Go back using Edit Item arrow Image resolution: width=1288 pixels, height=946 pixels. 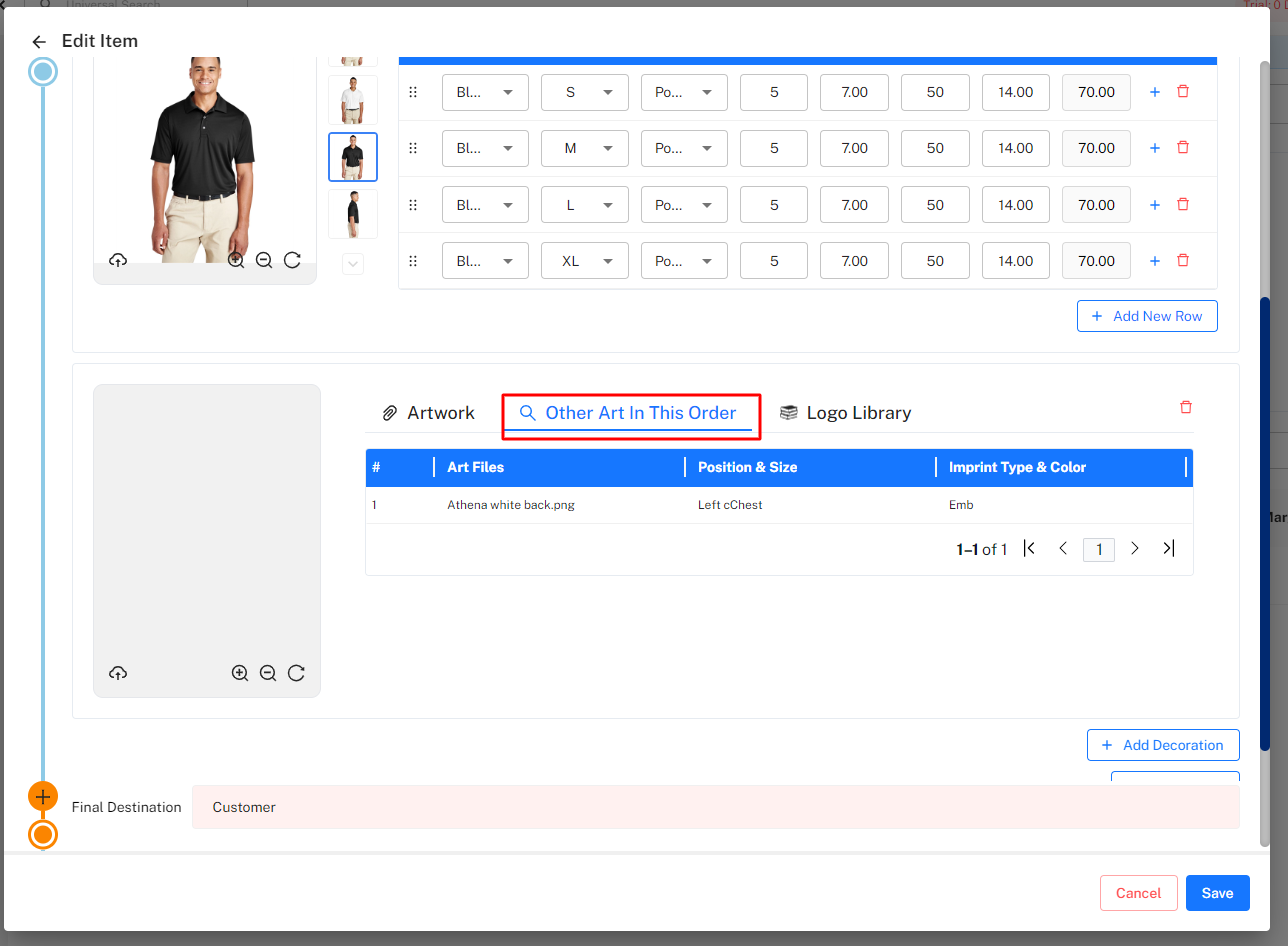coord(39,42)
